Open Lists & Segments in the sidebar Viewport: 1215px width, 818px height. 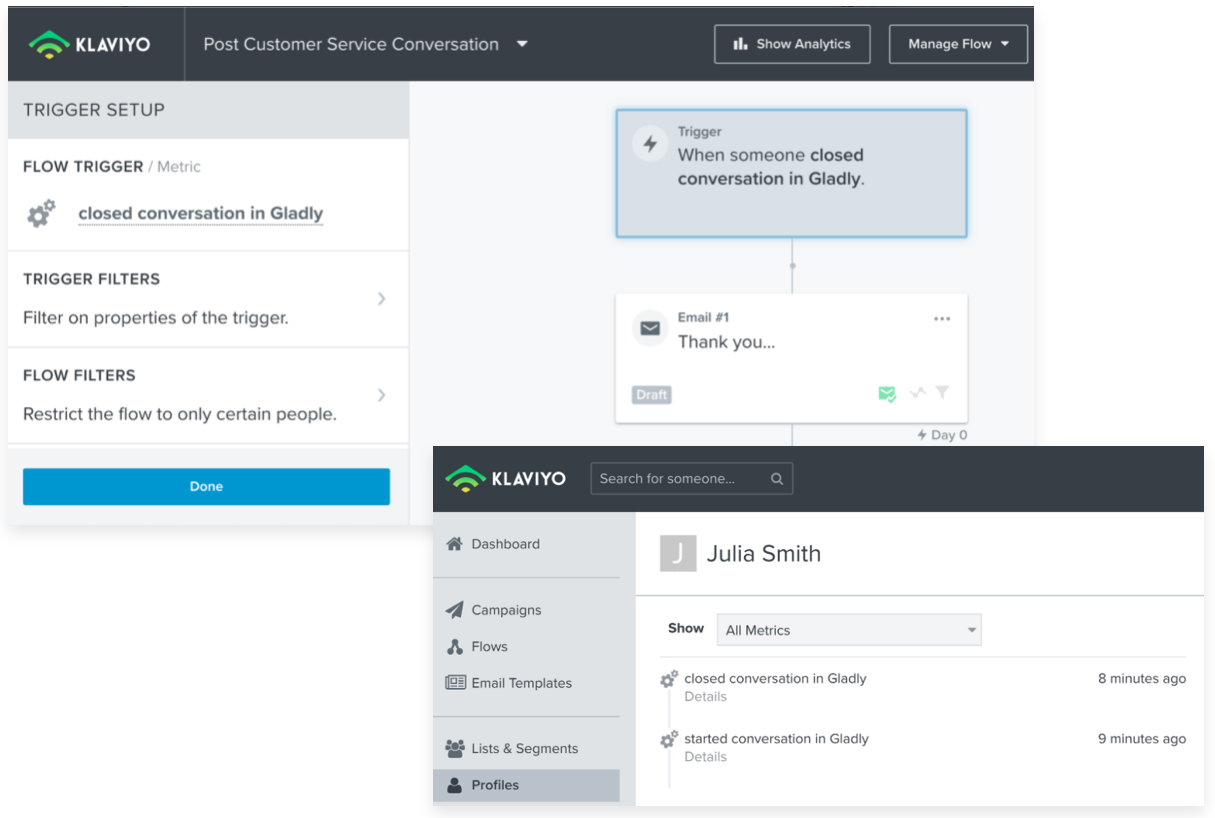525,749
